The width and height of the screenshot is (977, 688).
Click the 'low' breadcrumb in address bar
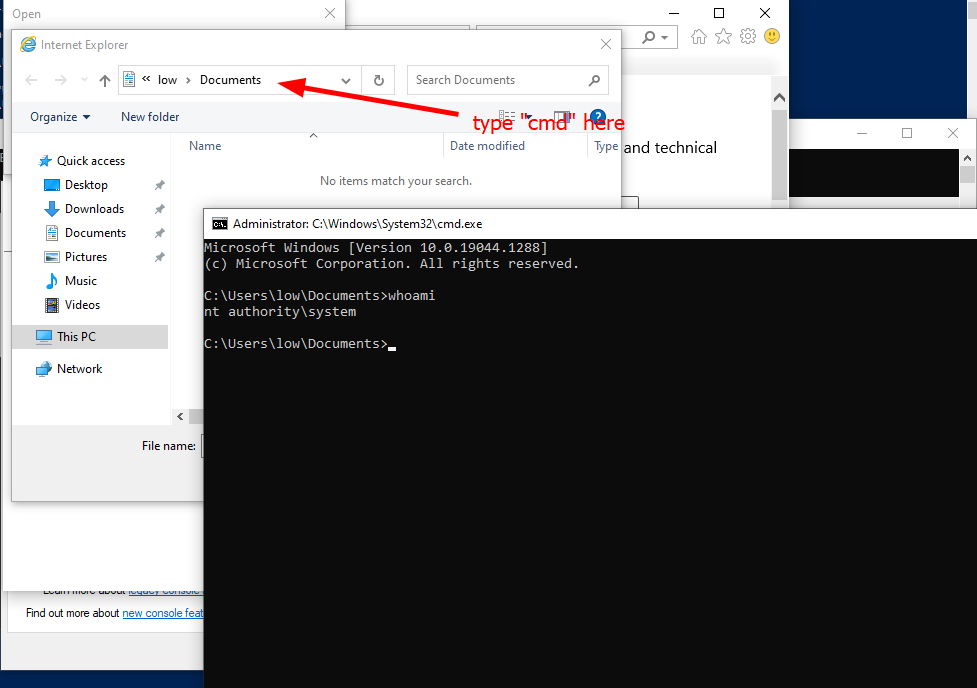[x=167, y=80]
